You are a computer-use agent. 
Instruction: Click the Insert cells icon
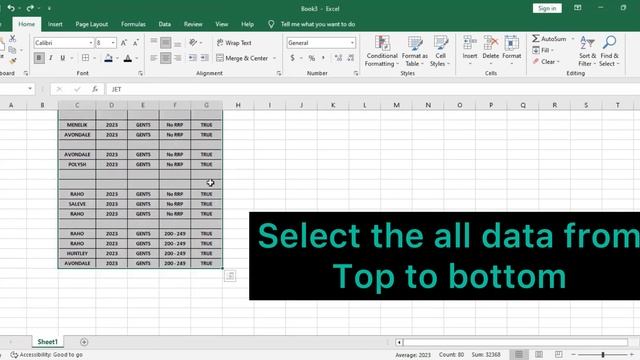[470, 42]
